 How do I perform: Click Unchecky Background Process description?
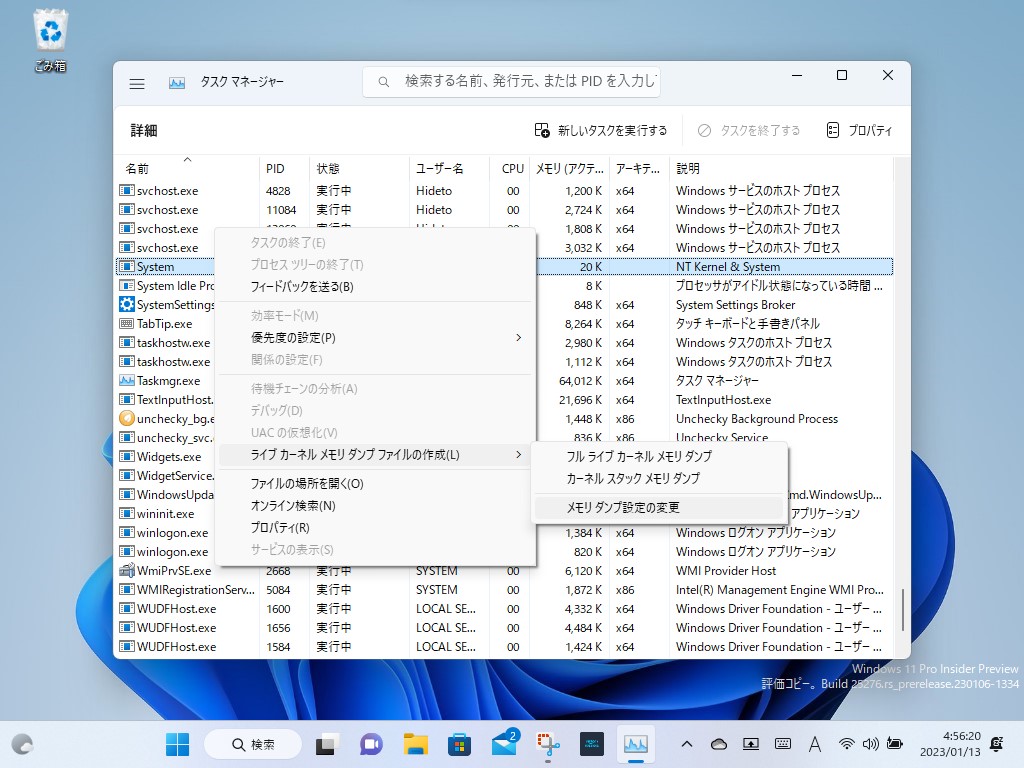756,419
